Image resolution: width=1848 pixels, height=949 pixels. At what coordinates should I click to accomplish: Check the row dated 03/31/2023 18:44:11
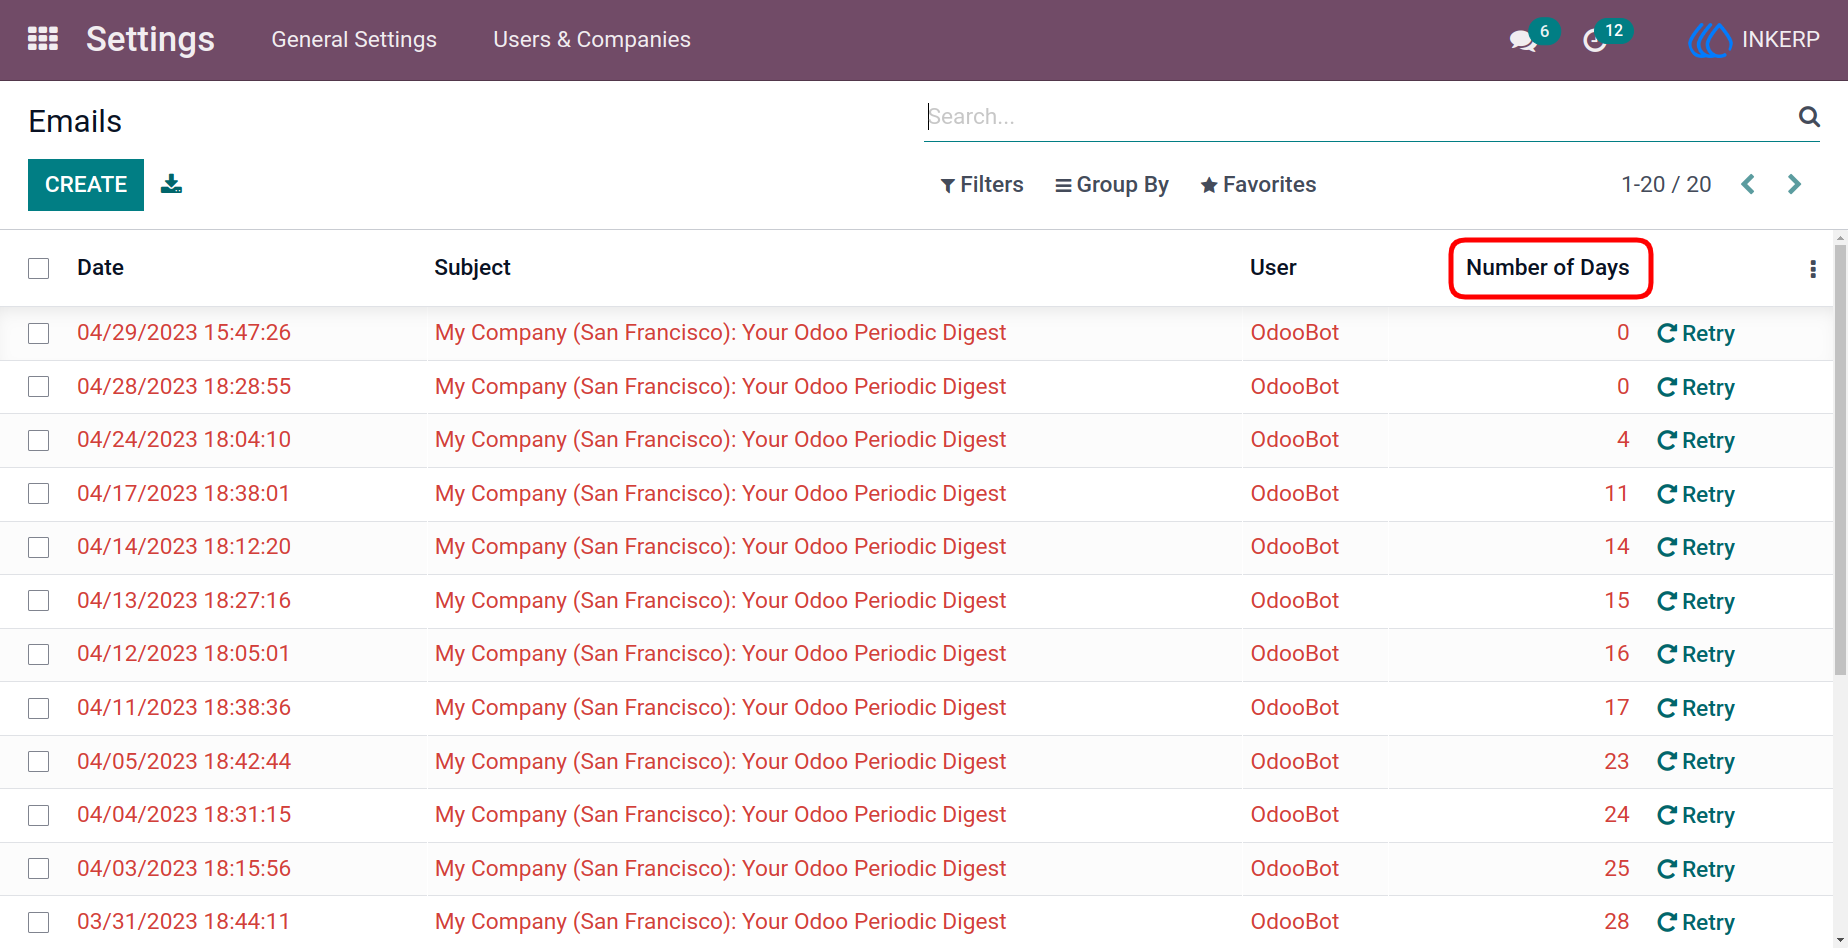pyautogui.click(x=39, y=922)
